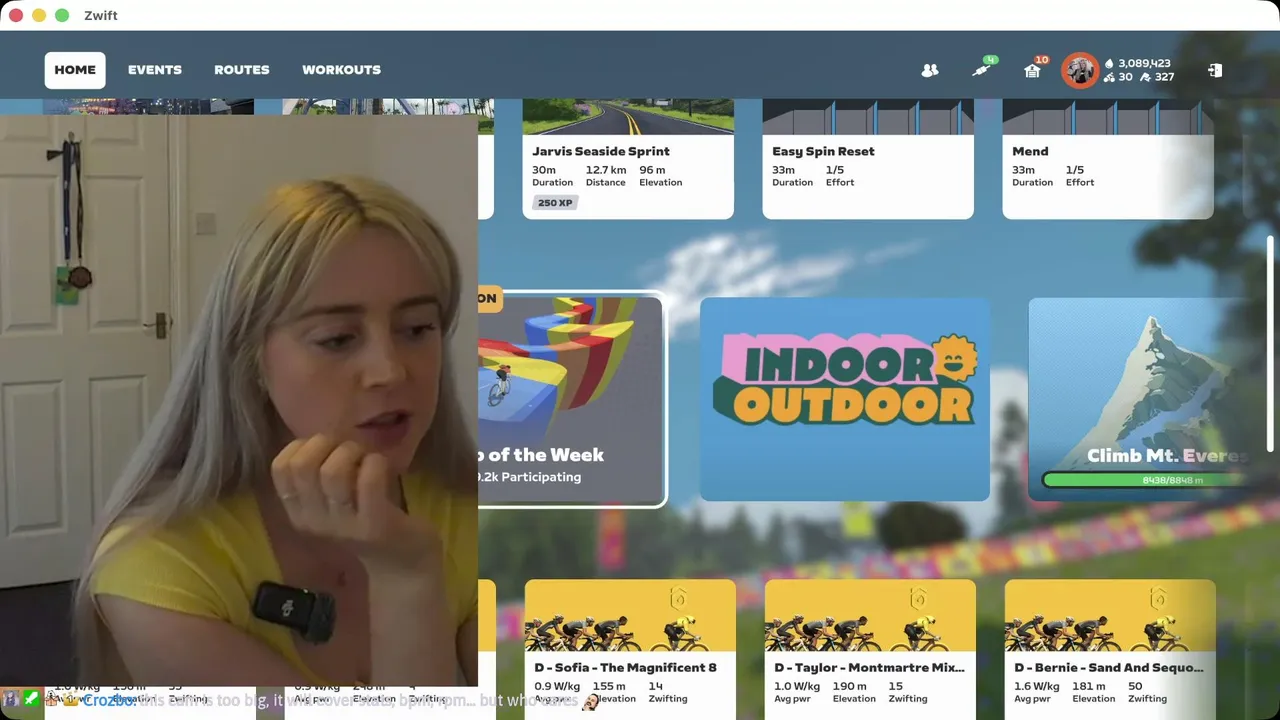The width and height of the screenshot is (1280, 720).
Task: Click the exit door icon
Action: pyautogui.click(x=1214, y=70)
